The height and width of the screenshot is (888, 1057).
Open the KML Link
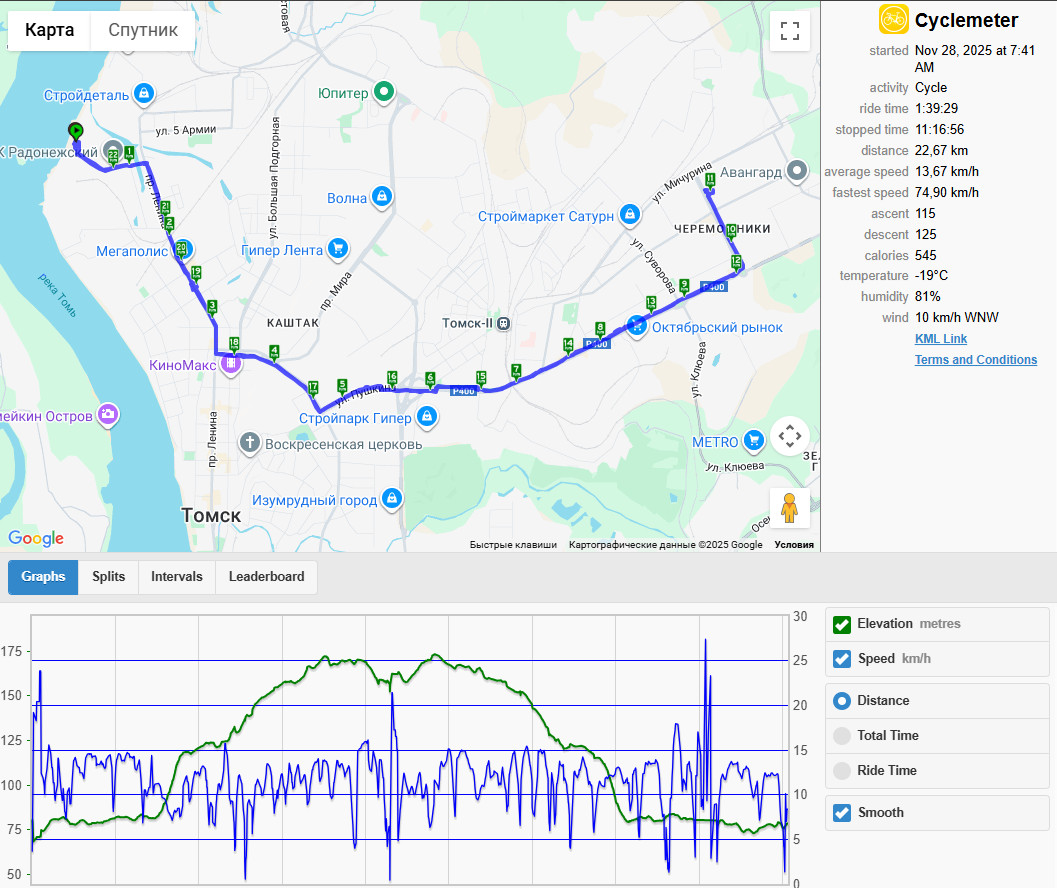point(940,338)
